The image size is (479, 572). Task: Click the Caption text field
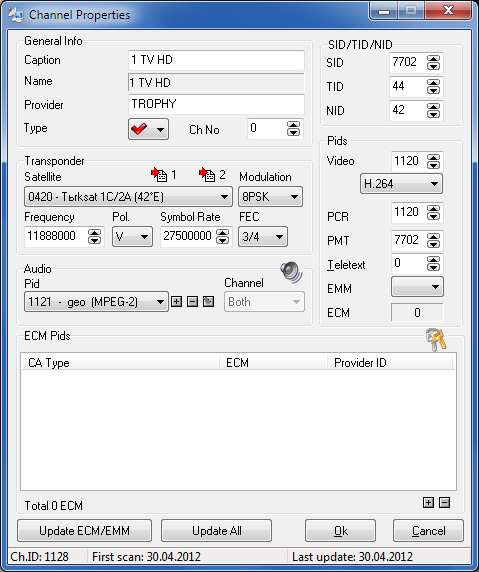coord(216,60)
